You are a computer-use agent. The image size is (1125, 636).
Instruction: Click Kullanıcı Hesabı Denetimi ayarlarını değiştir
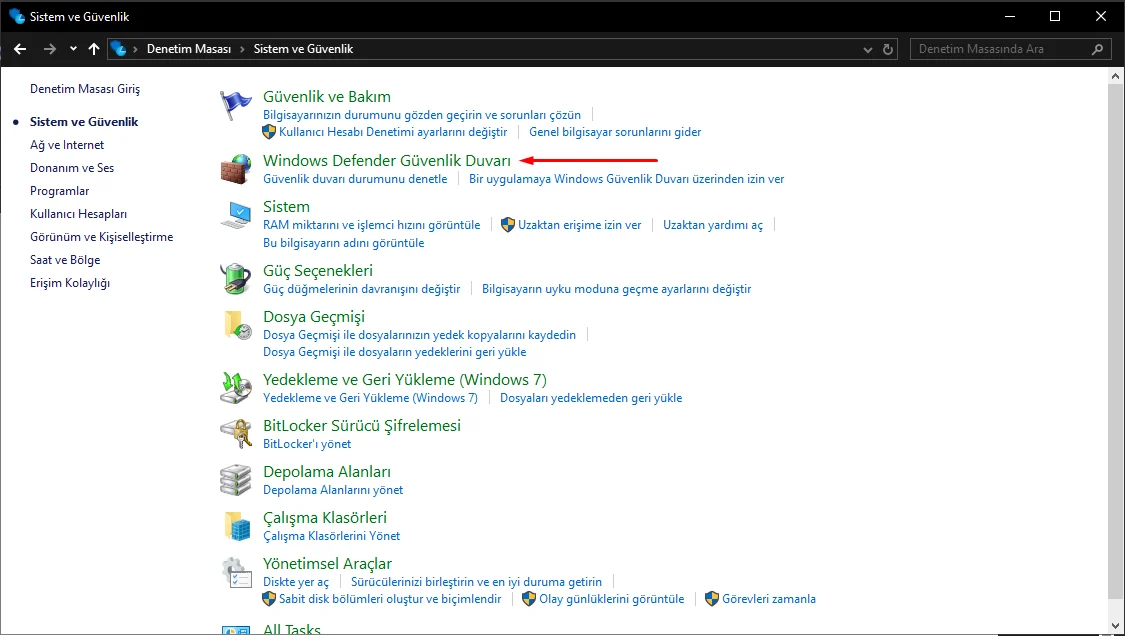tap(393, 132)
